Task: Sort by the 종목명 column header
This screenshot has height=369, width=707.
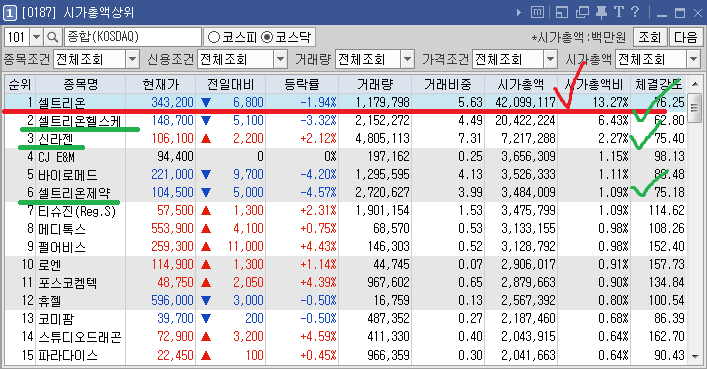Action: point(81,84)
